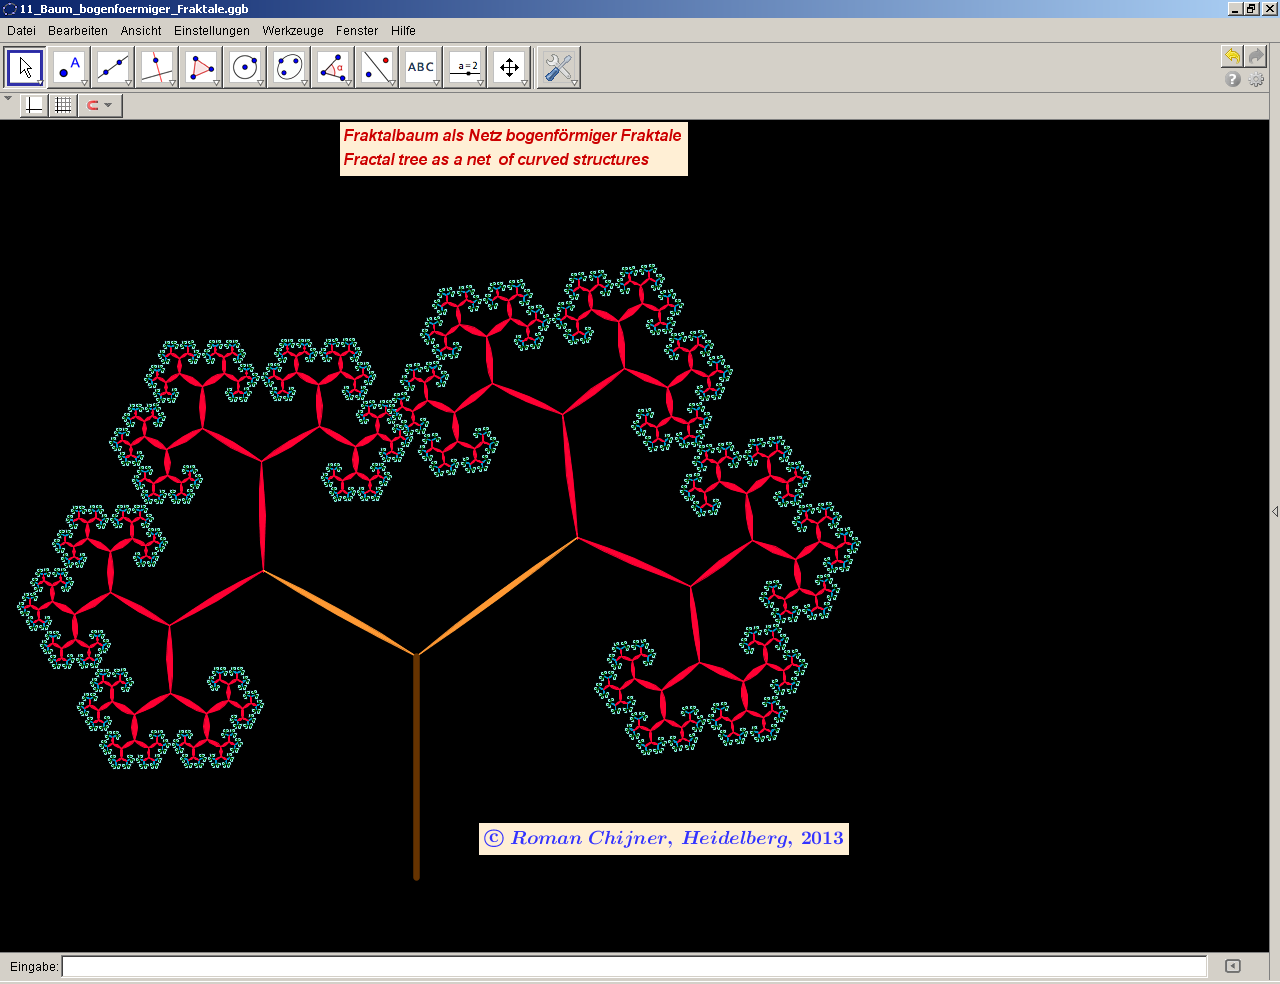Viewport: 1280px width, 984px height.
Task: Click the yellow Undo button
Action: point(1232,56)
